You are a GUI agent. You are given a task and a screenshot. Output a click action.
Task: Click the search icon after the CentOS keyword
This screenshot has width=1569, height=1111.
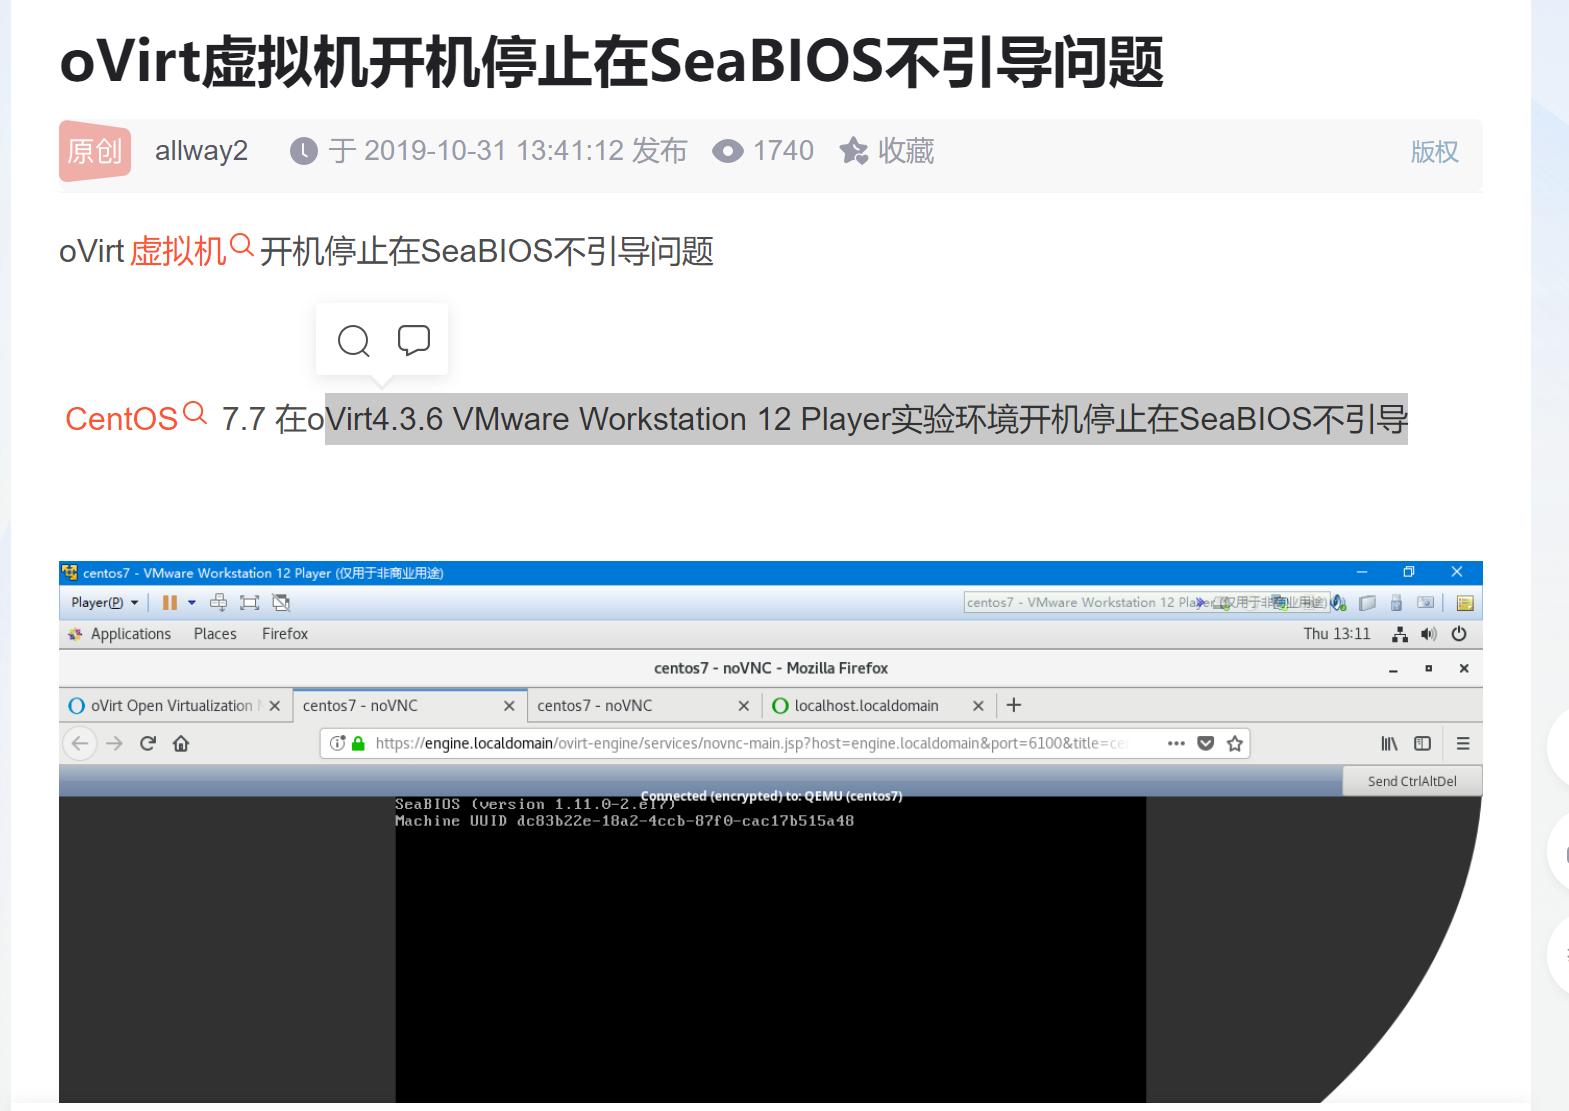(x=195, y=413)
